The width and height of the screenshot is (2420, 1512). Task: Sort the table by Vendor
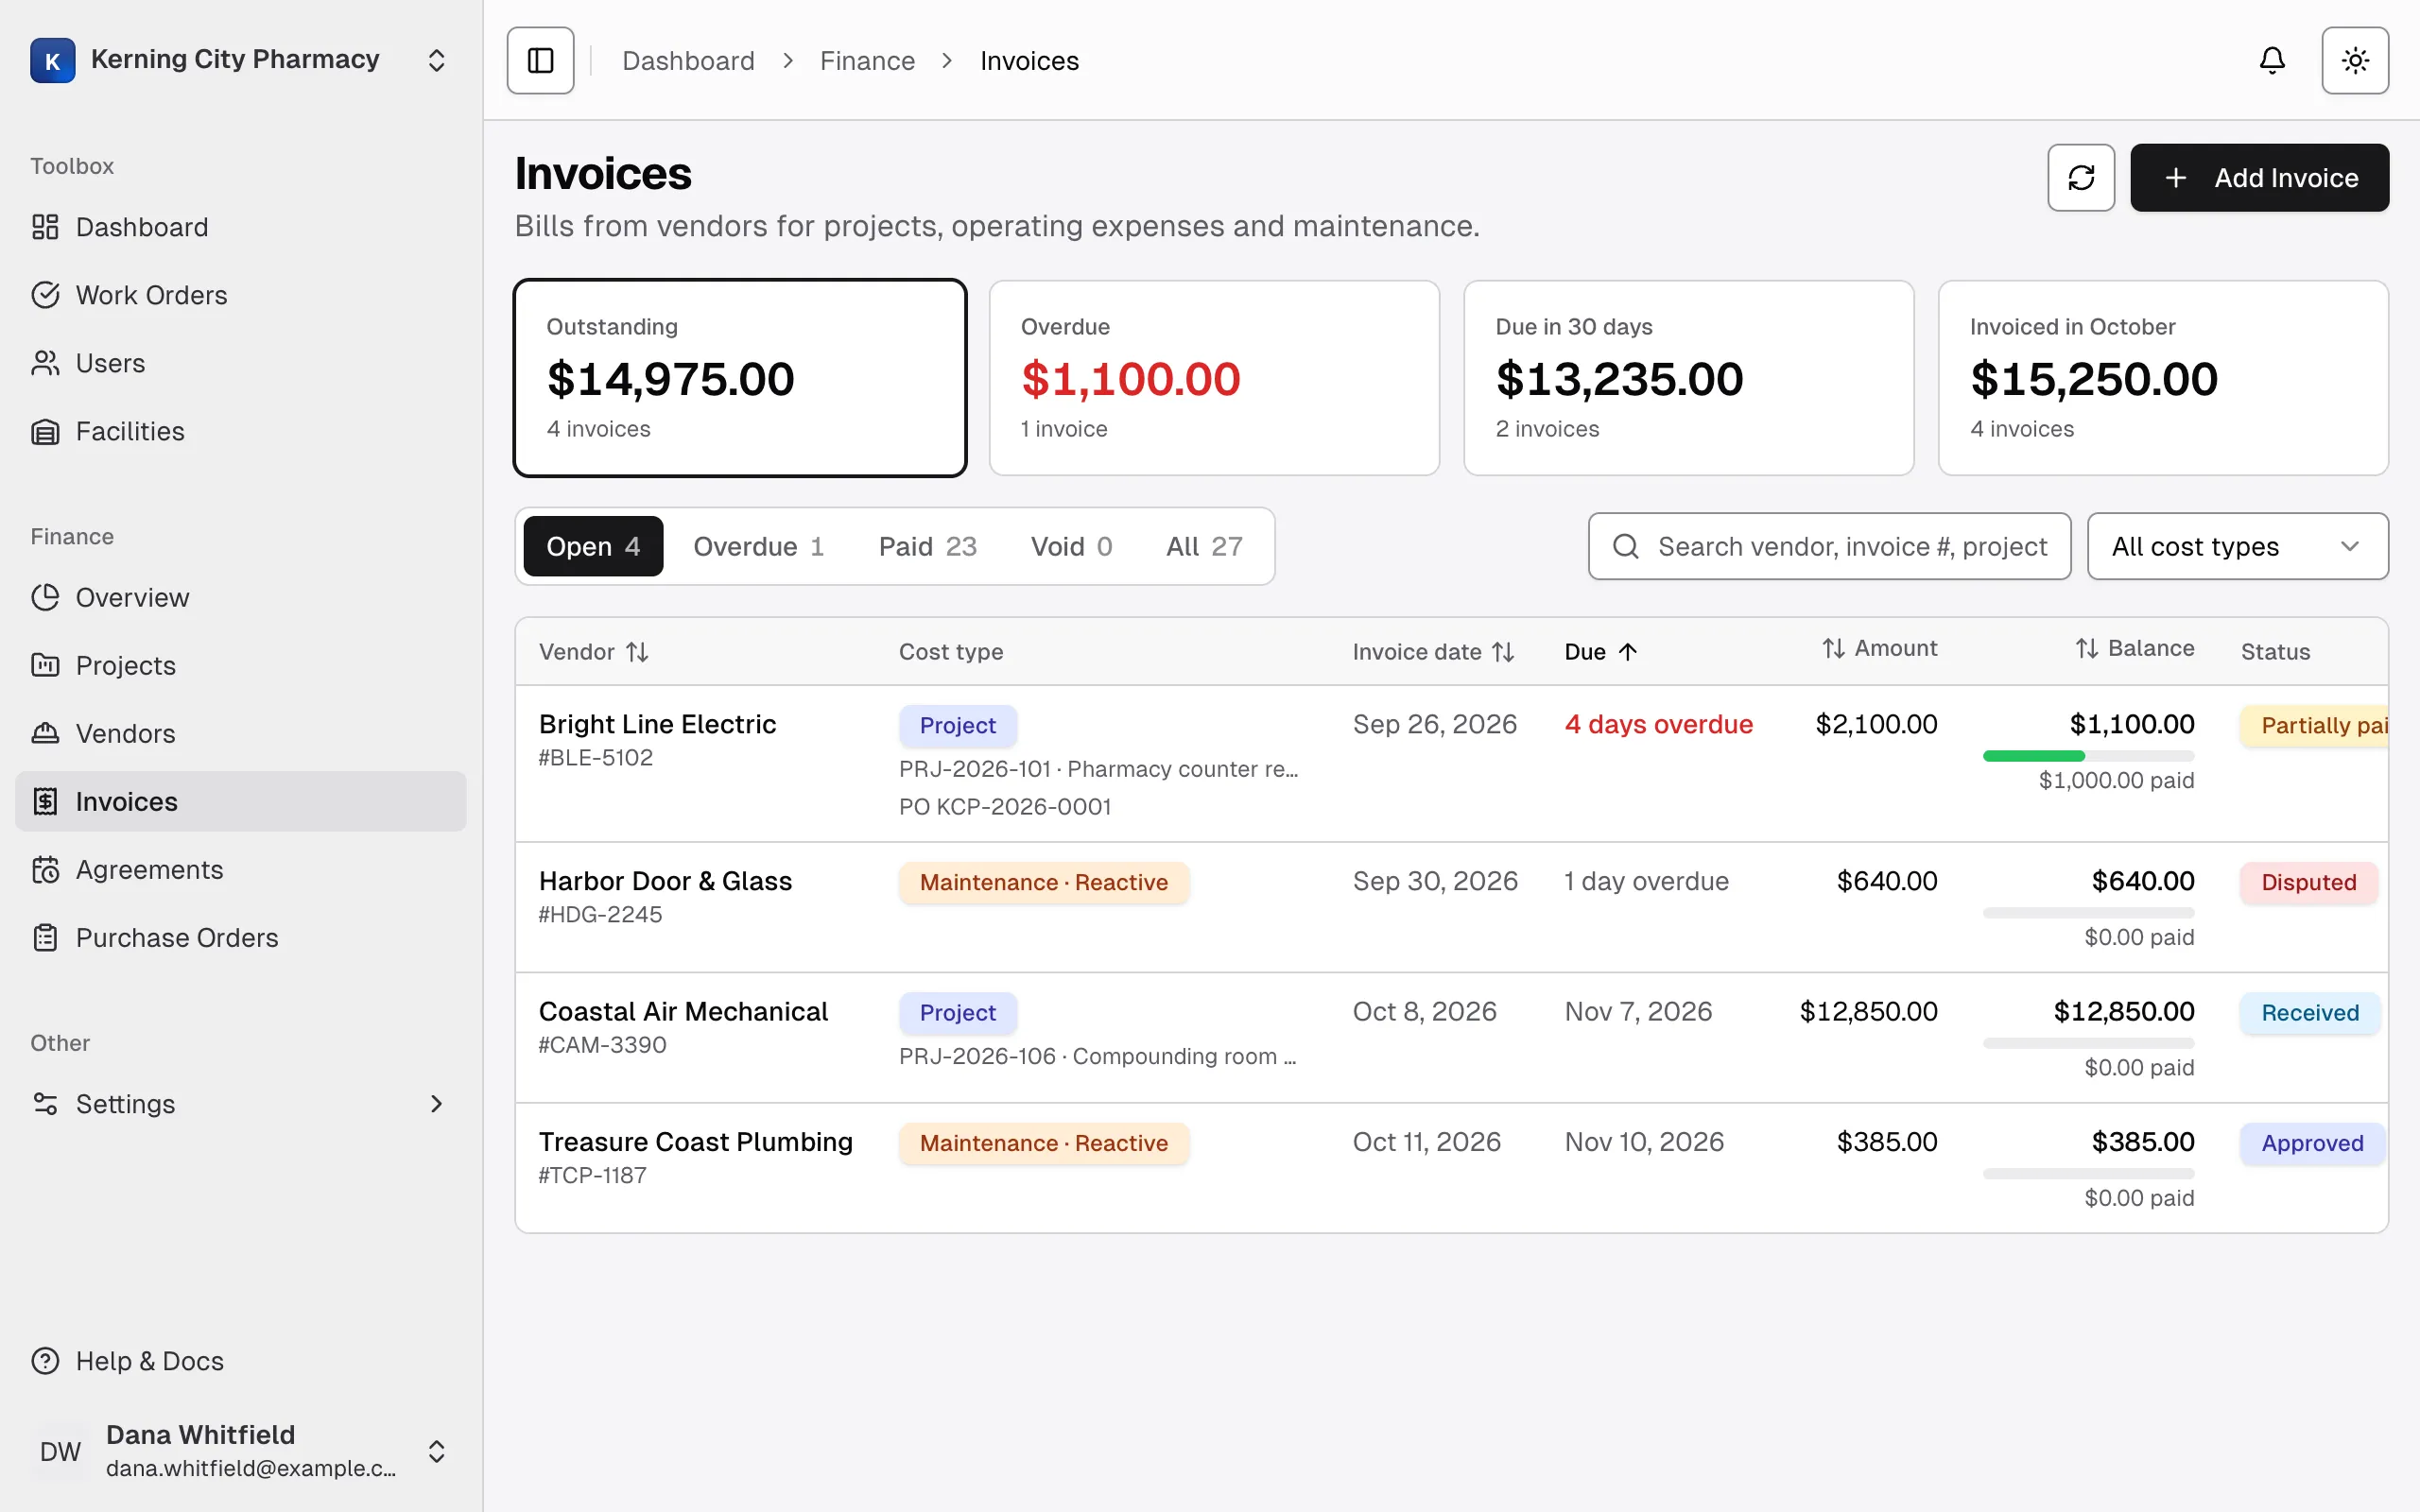click(594, 652)
